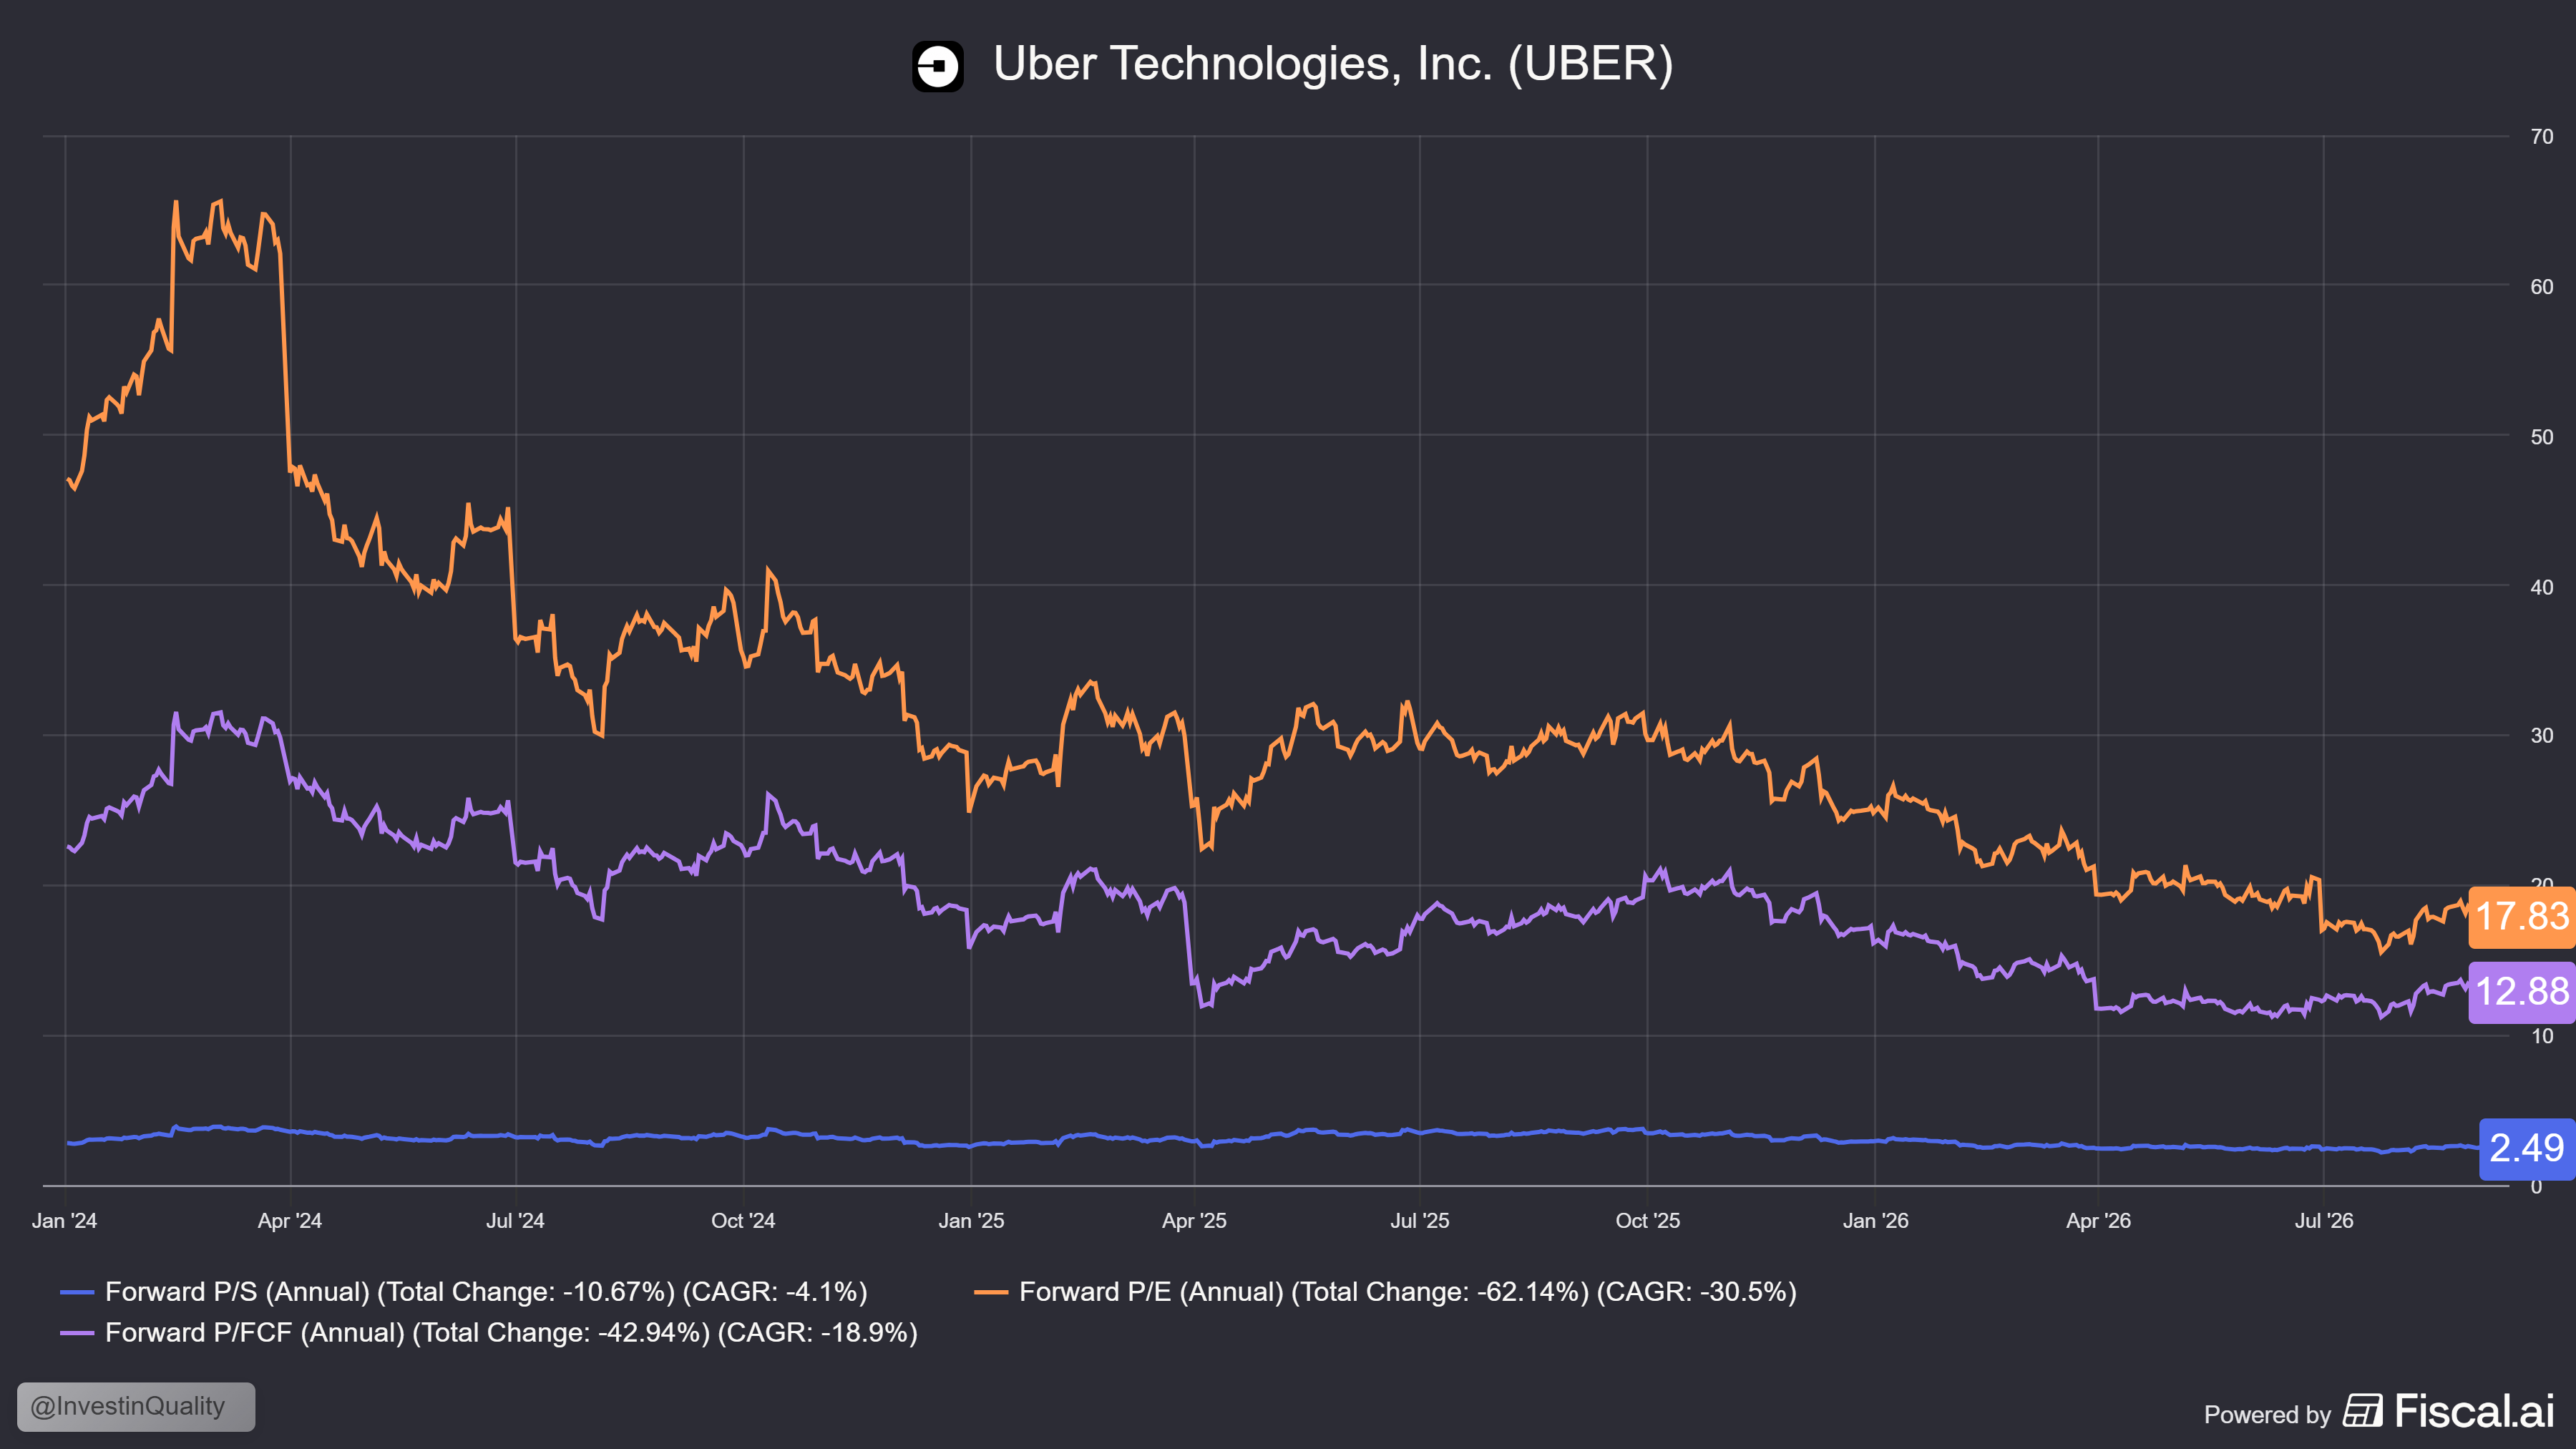The image size is (2576, 1449).
Task: Click the Uber Technologies chart title
Action: [x=1333, y=64]
